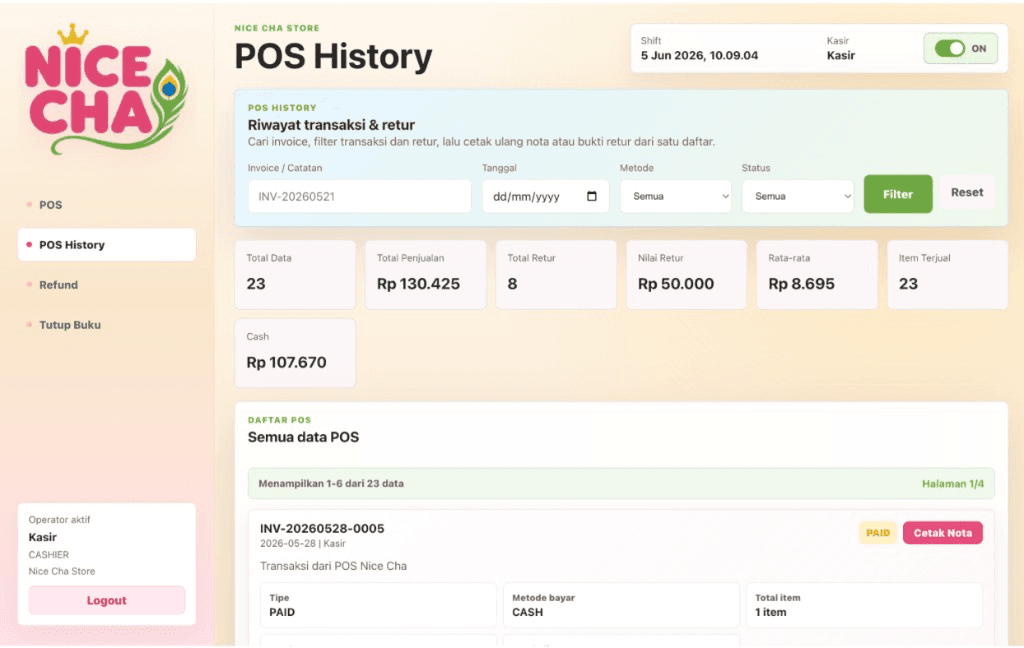Viewport: 1024px width, 648px height.
Task: Click Cetak Nota for INV-20260528-0005
Action: tap(942, 533)
